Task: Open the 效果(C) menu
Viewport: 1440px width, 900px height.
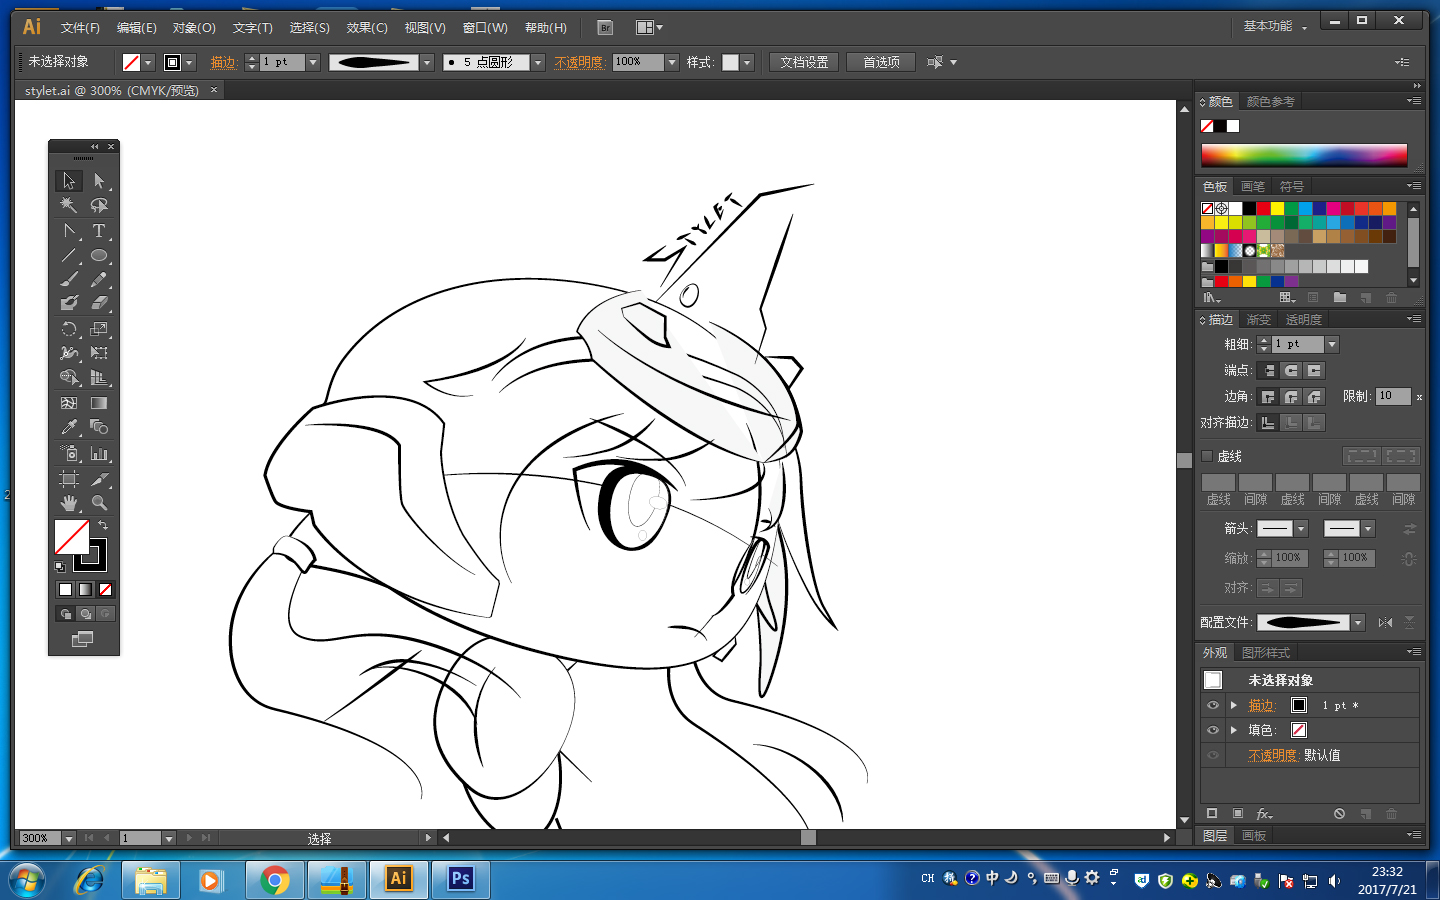Action: click(x=367, y=28)
